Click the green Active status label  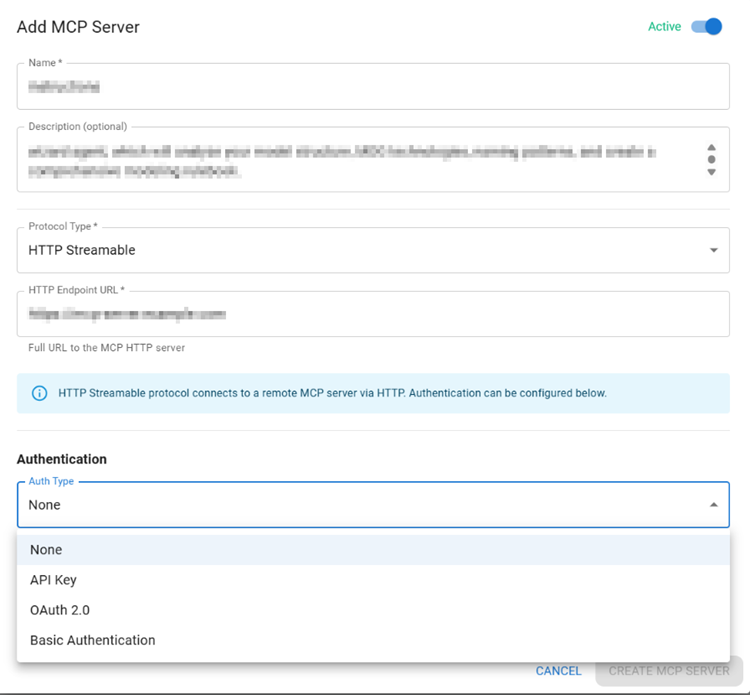[664, 27]
